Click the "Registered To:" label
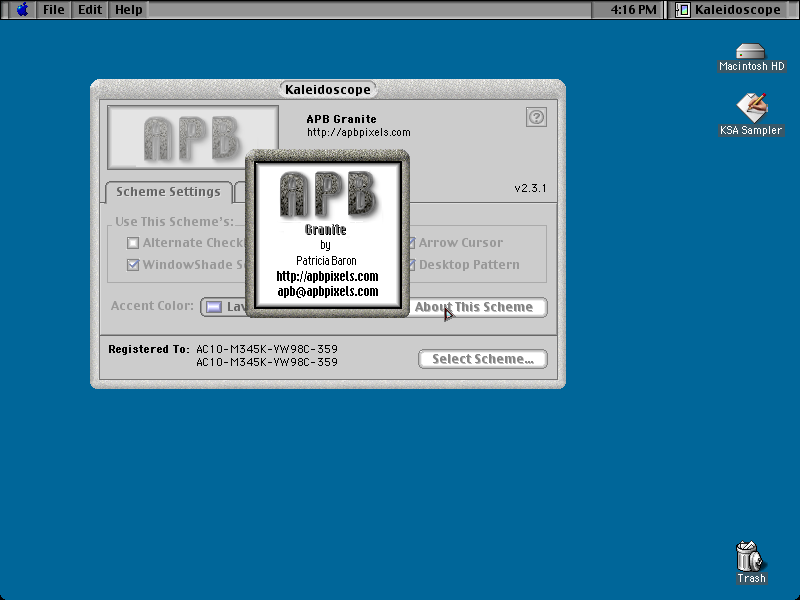 tap(149, 349)
